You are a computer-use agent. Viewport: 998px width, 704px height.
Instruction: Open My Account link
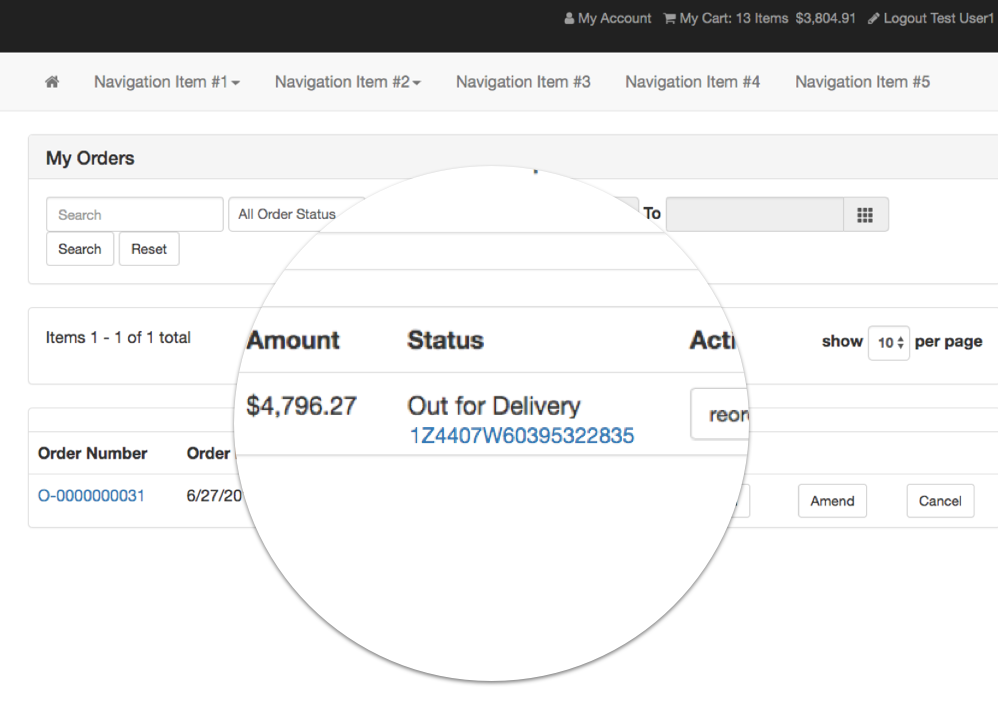(x=608, y=18)
